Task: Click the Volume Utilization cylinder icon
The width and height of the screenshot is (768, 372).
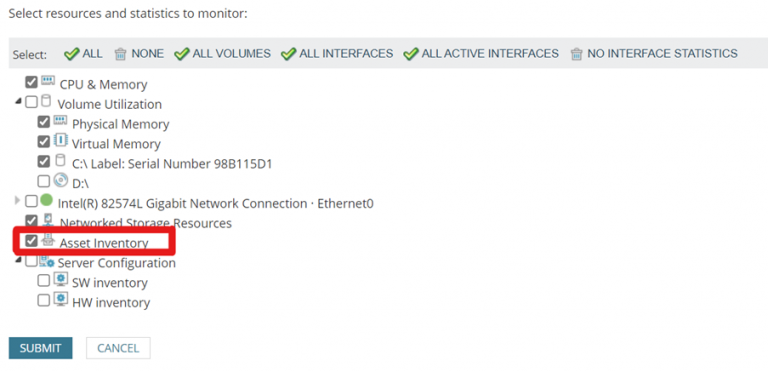Action: click(x=45, y=101)
